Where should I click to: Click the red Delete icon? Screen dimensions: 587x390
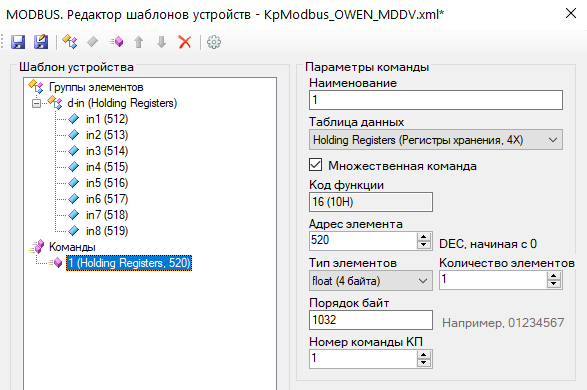(185, 42)
